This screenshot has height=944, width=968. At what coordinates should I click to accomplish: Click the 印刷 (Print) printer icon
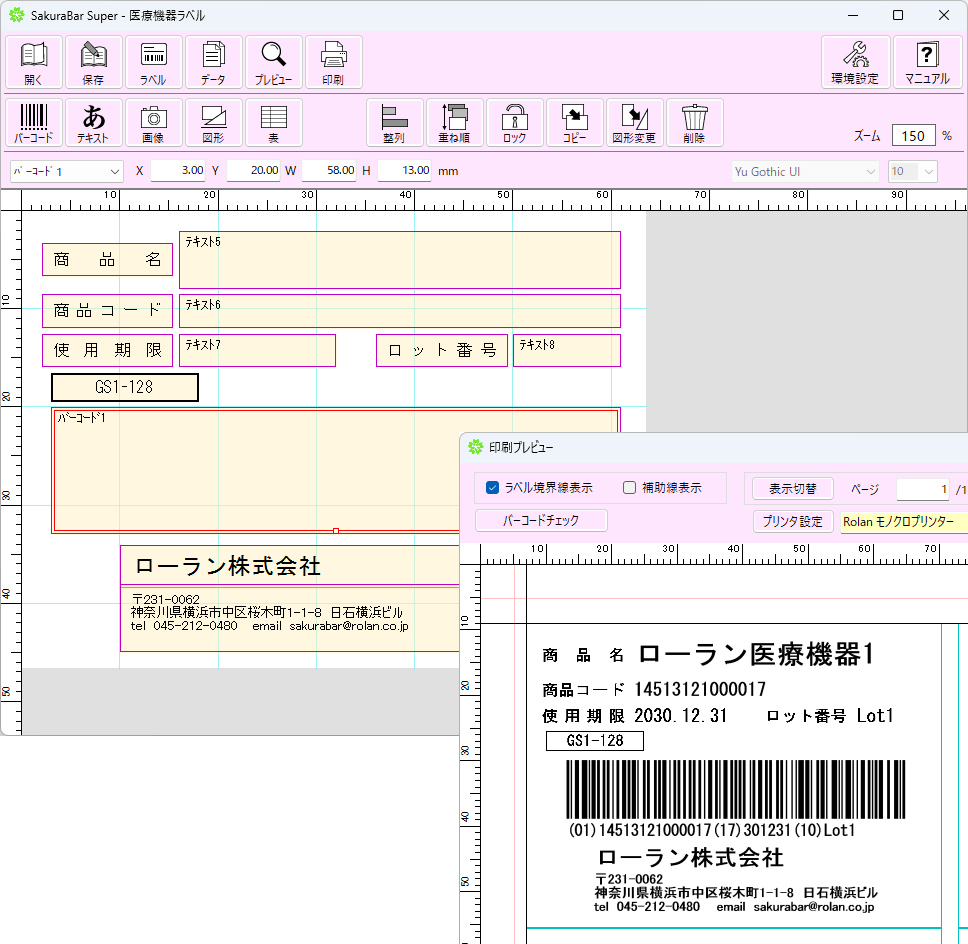tap(333, 62)
